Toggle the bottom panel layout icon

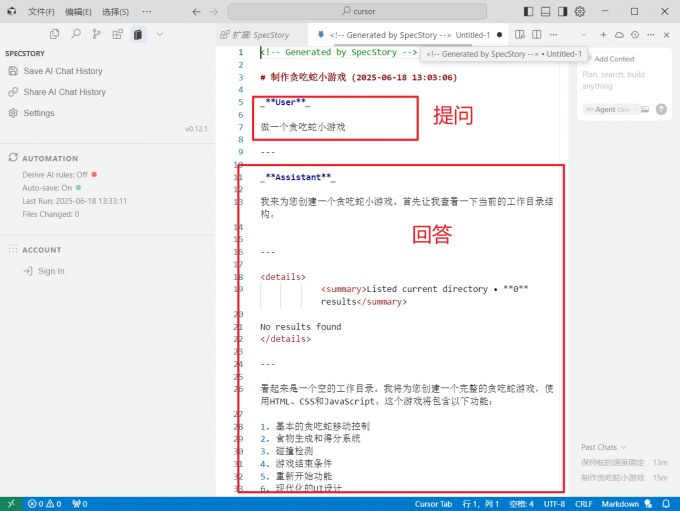[546, 11]
